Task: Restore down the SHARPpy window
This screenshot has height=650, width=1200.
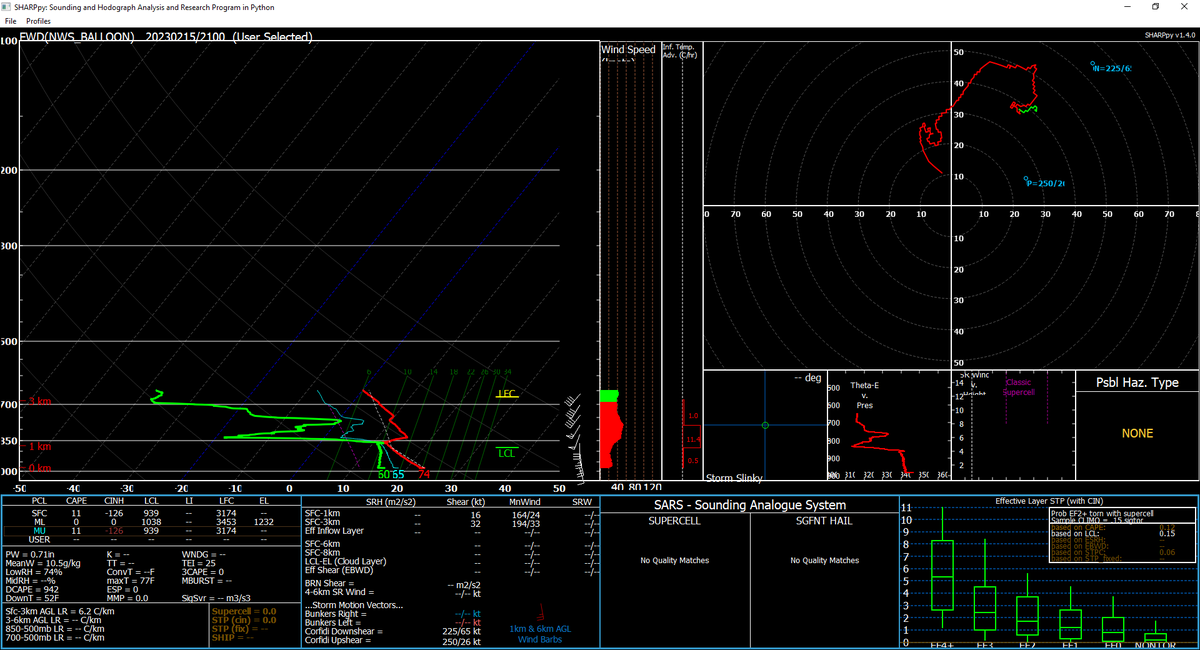Action: coord(1155,6)
